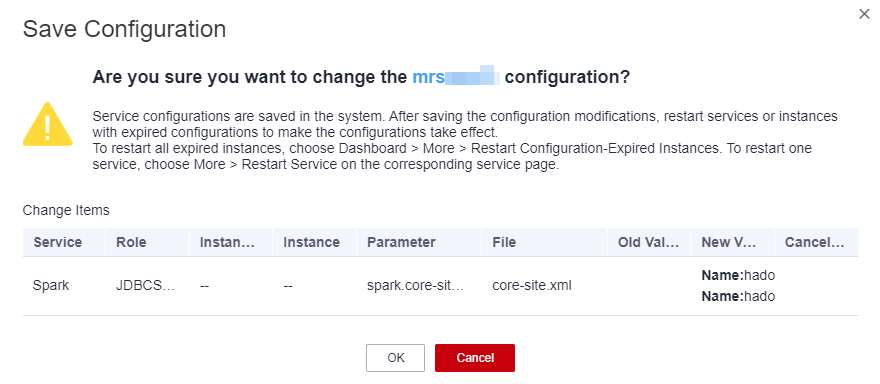Click the first Name:hado new value
This screenshot has height=384, width=880.
tap(738, 276)
